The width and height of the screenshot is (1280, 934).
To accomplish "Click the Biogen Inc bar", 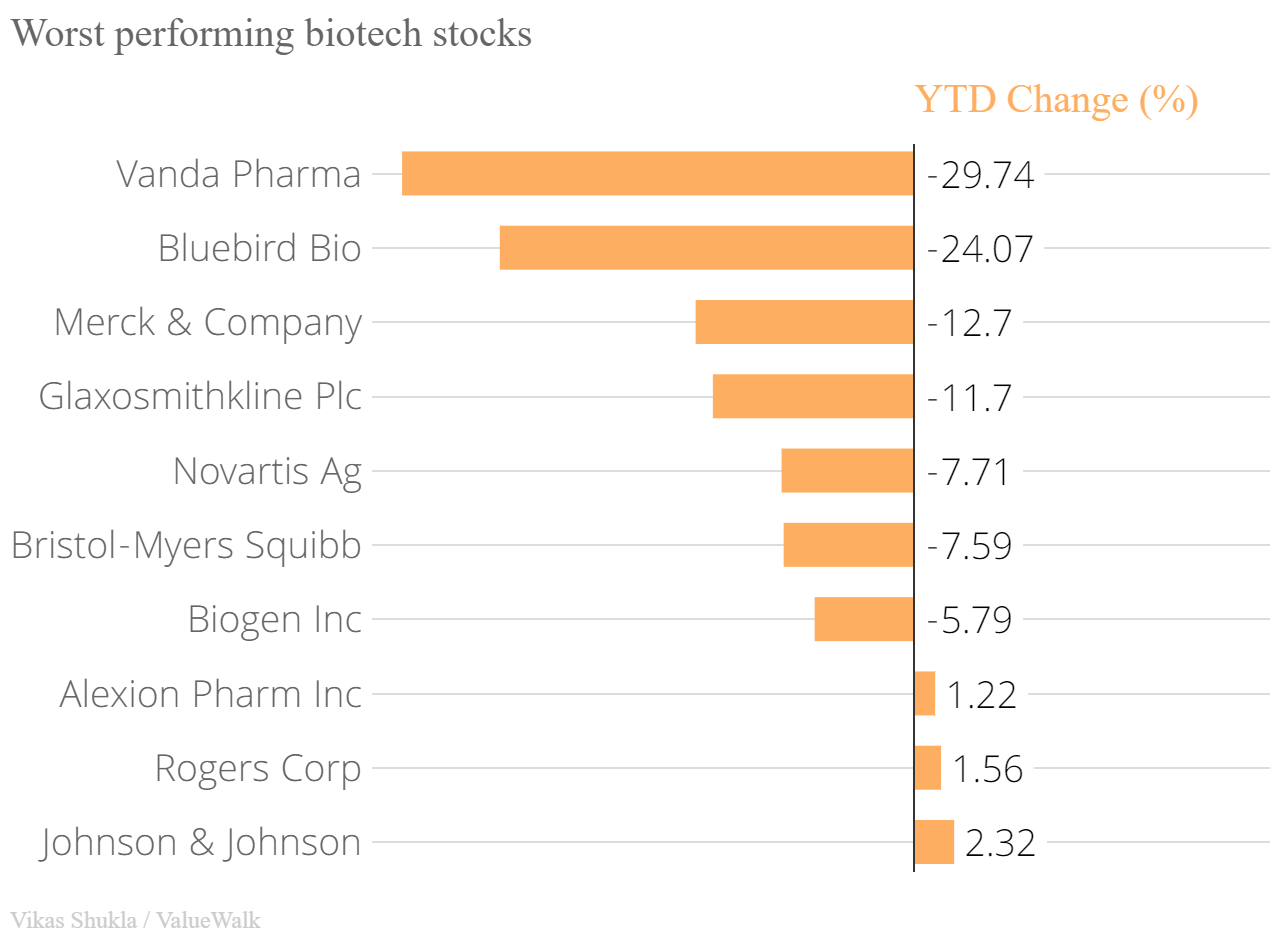I will 864,619.
